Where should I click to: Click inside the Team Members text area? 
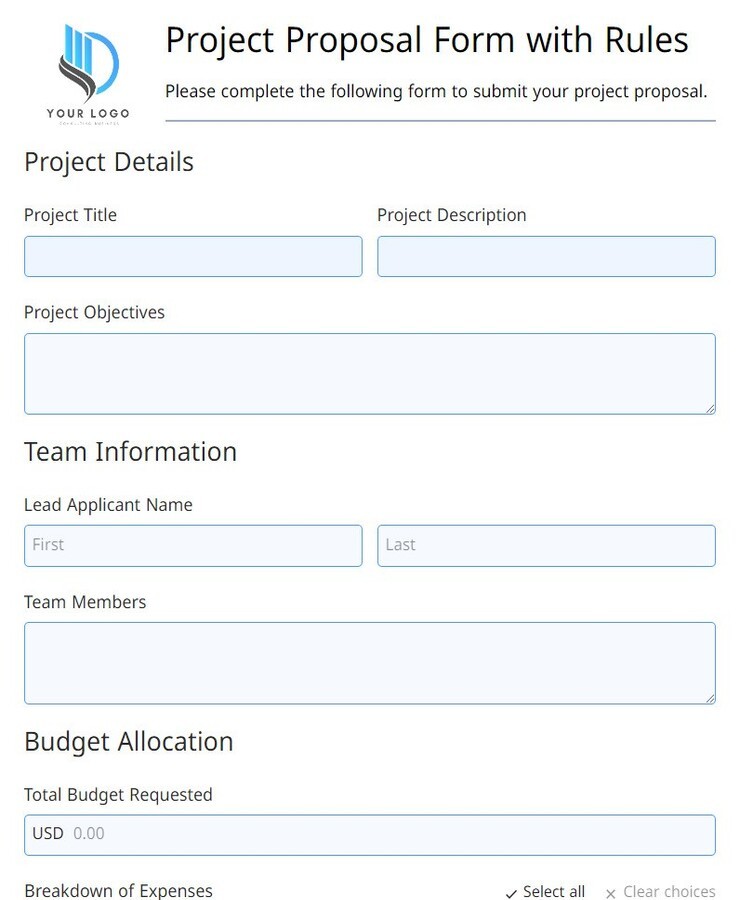[x=369, y=662]
